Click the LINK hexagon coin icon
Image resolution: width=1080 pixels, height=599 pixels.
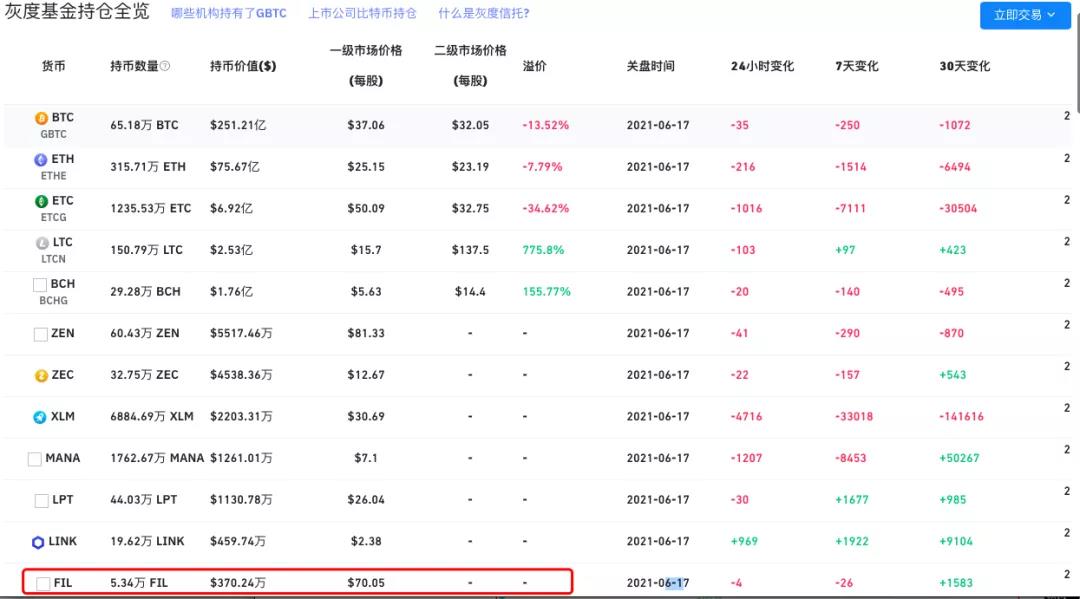coord(38,542)
